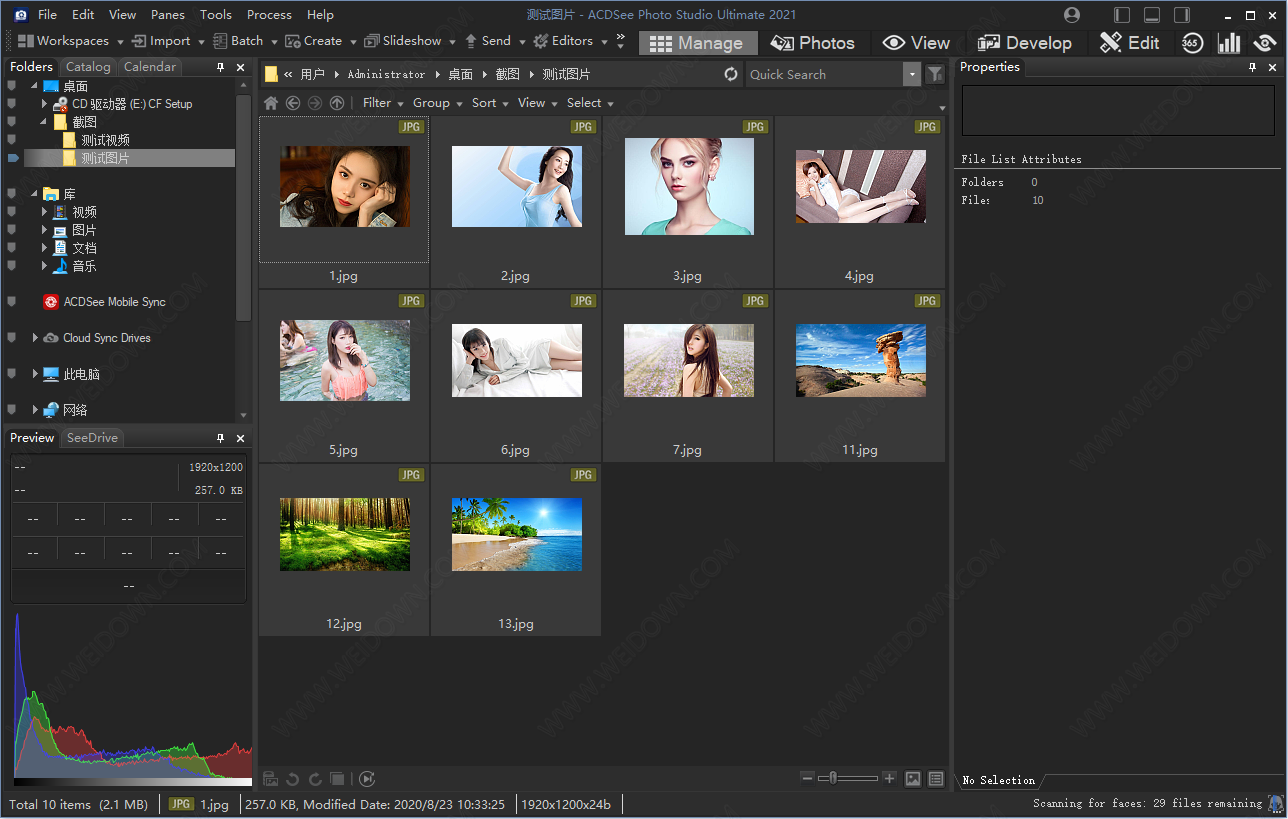Go to the home folder icon
Image resolution: width=1288 pixels, height=819 pixels.
click(x=271, y=103)
